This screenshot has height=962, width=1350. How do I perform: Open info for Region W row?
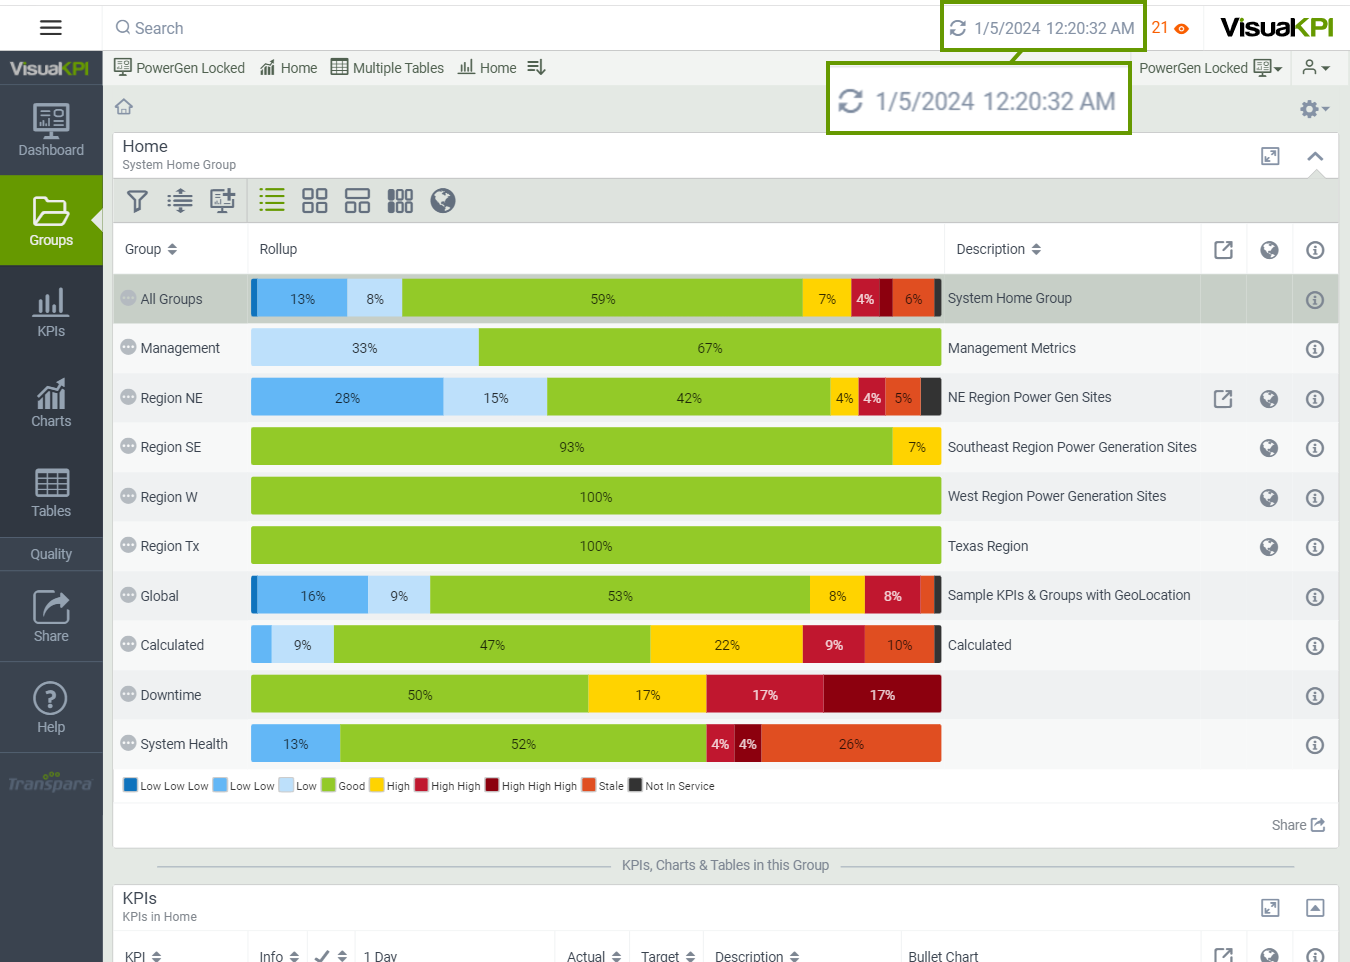pos(1315,498)
